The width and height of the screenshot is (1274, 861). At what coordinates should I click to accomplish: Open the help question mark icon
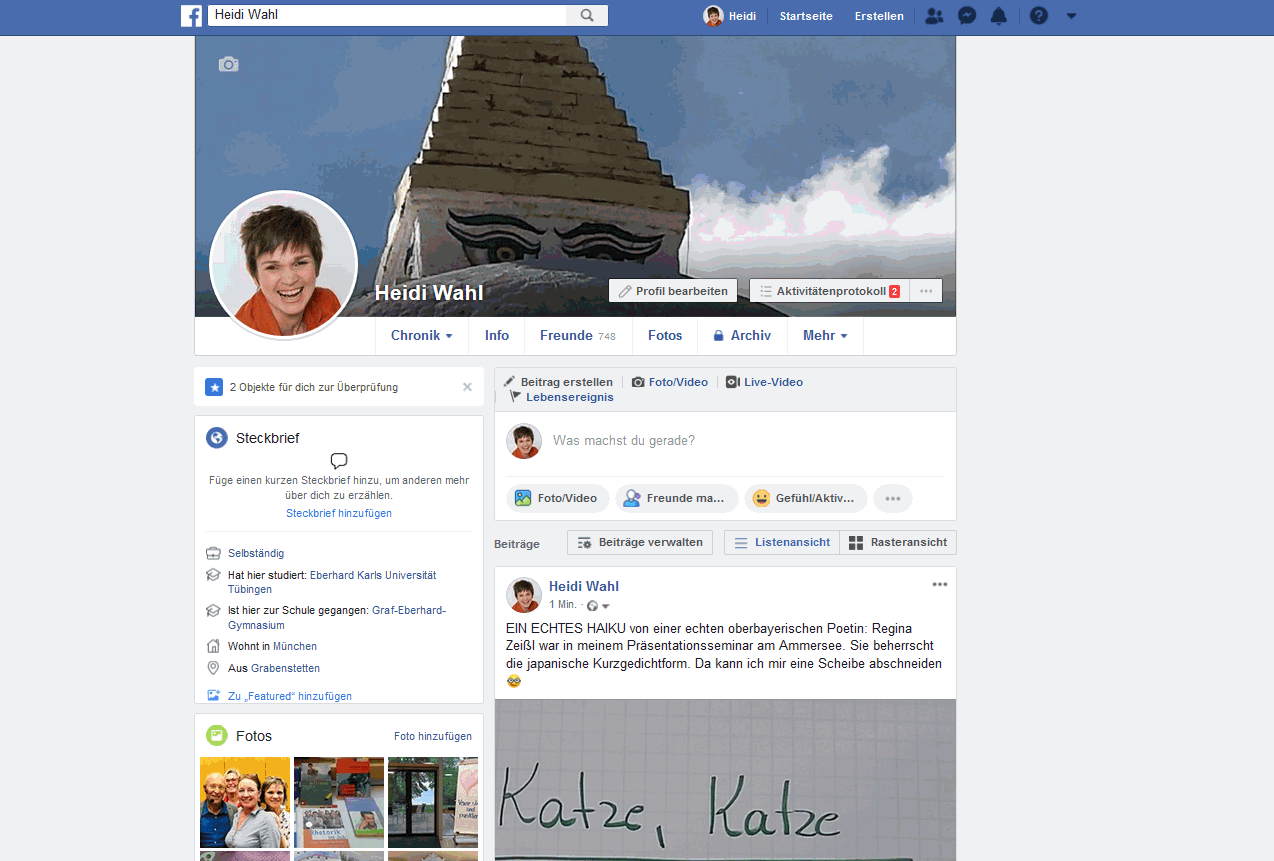click(x=1039, y=16)
